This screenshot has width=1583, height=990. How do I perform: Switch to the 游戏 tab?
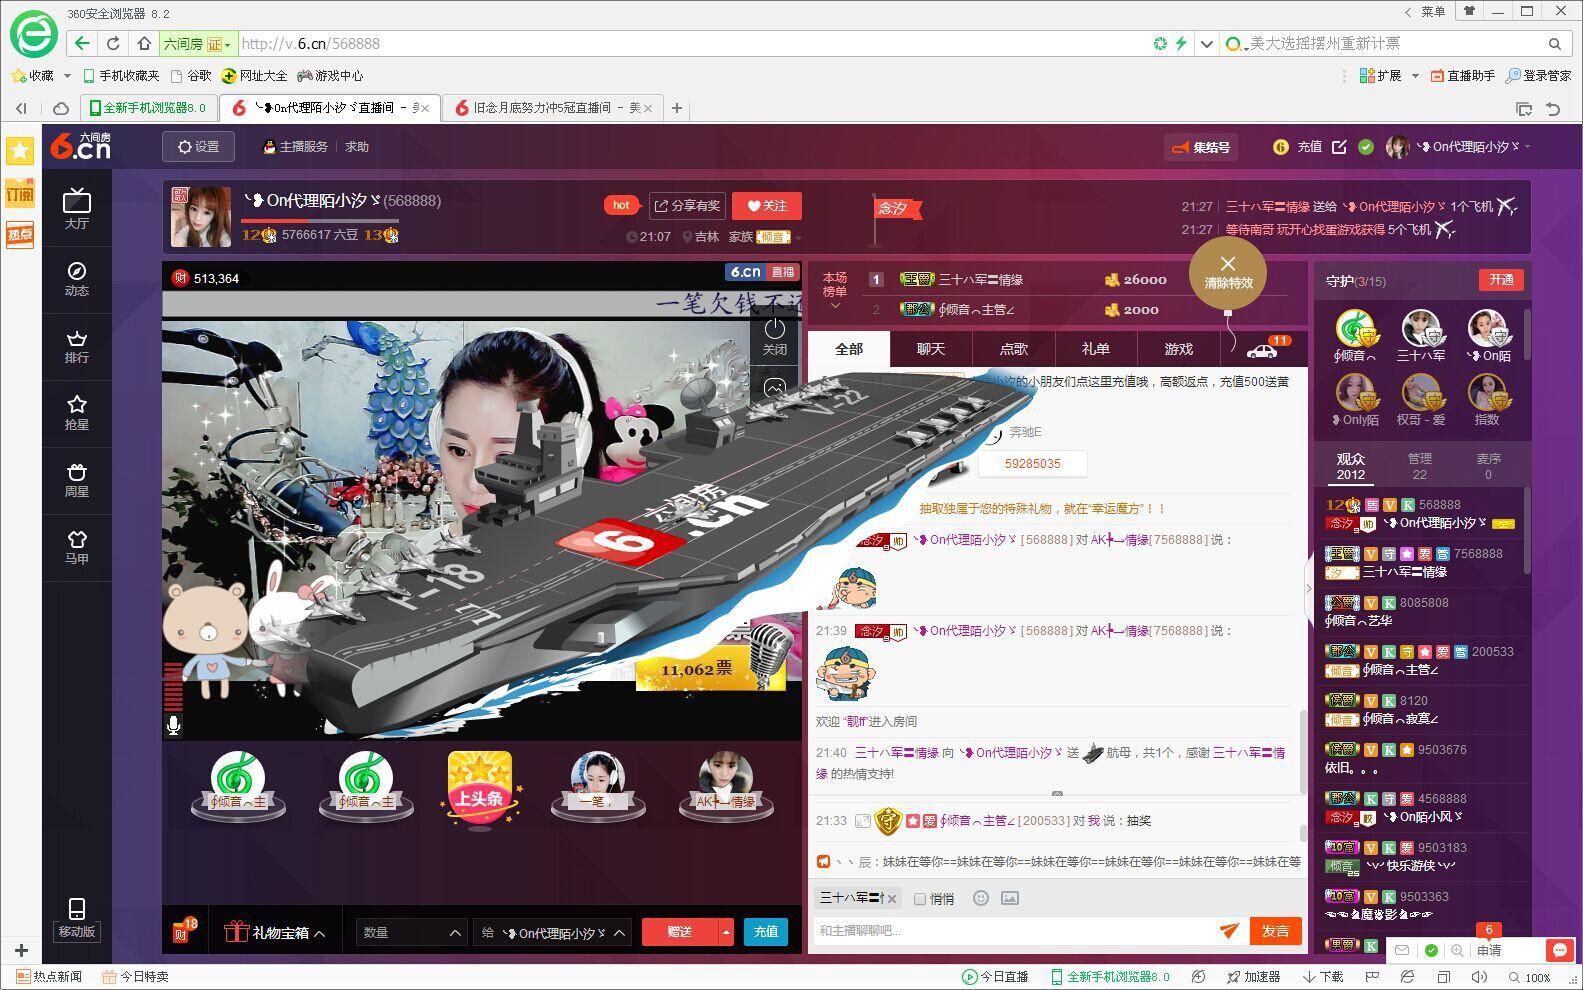[1179, 348]
